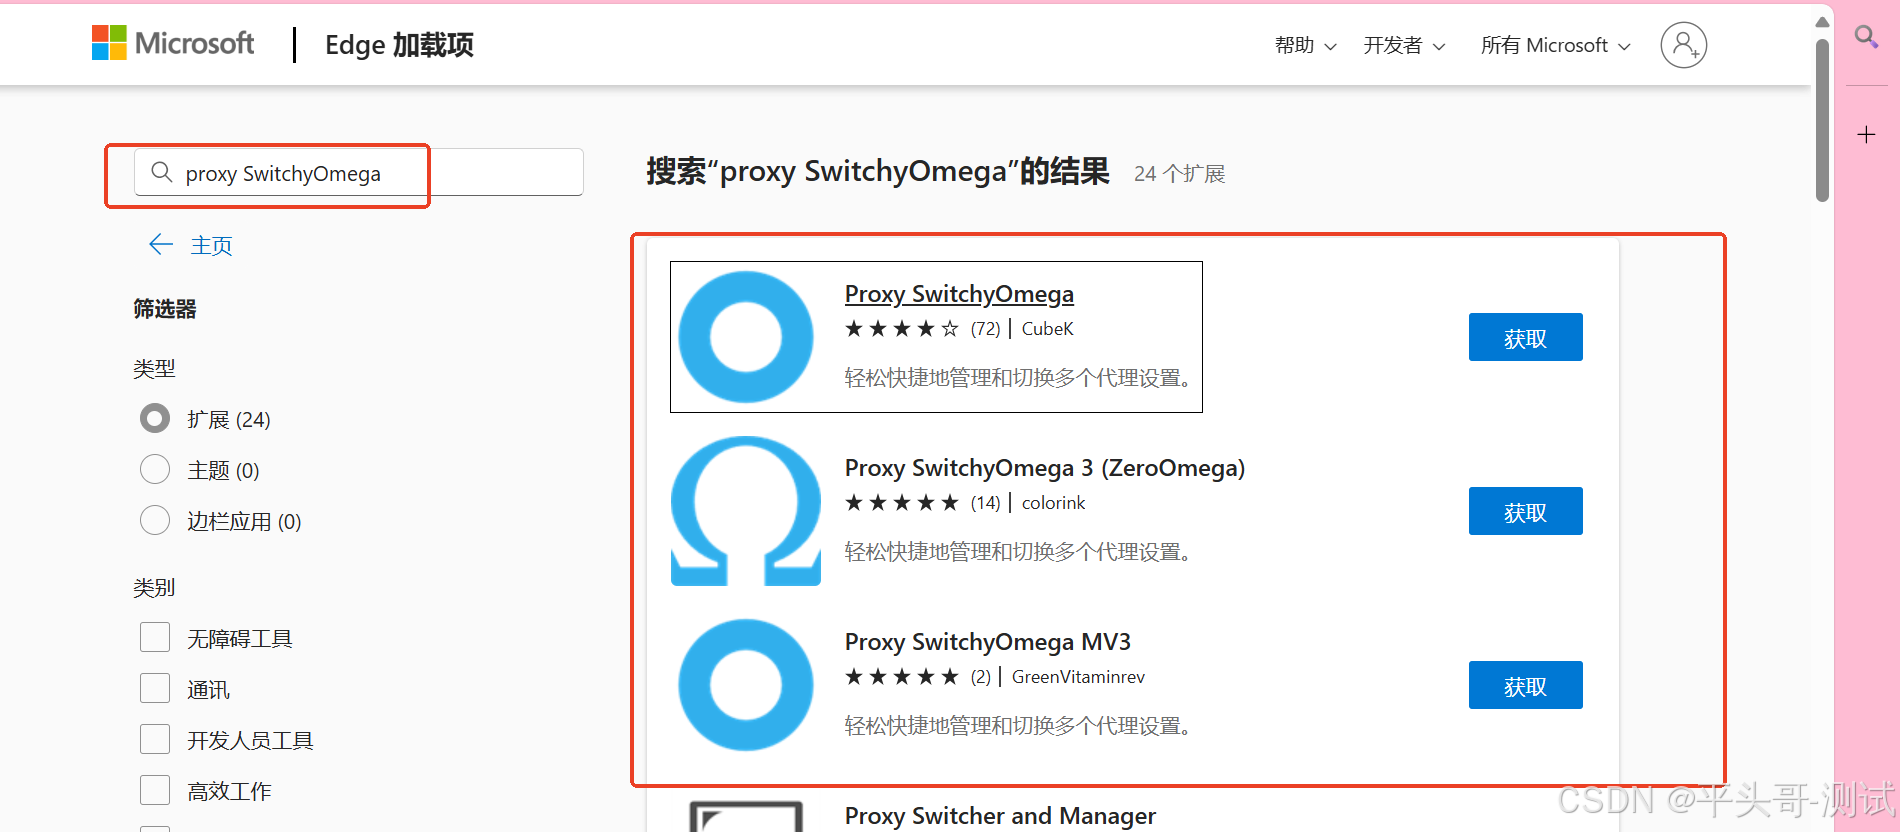The height and width of the screenshot is (832, 1900).
Task: Select the 边栏应用 (0) radio button
Action: (155, 520)
